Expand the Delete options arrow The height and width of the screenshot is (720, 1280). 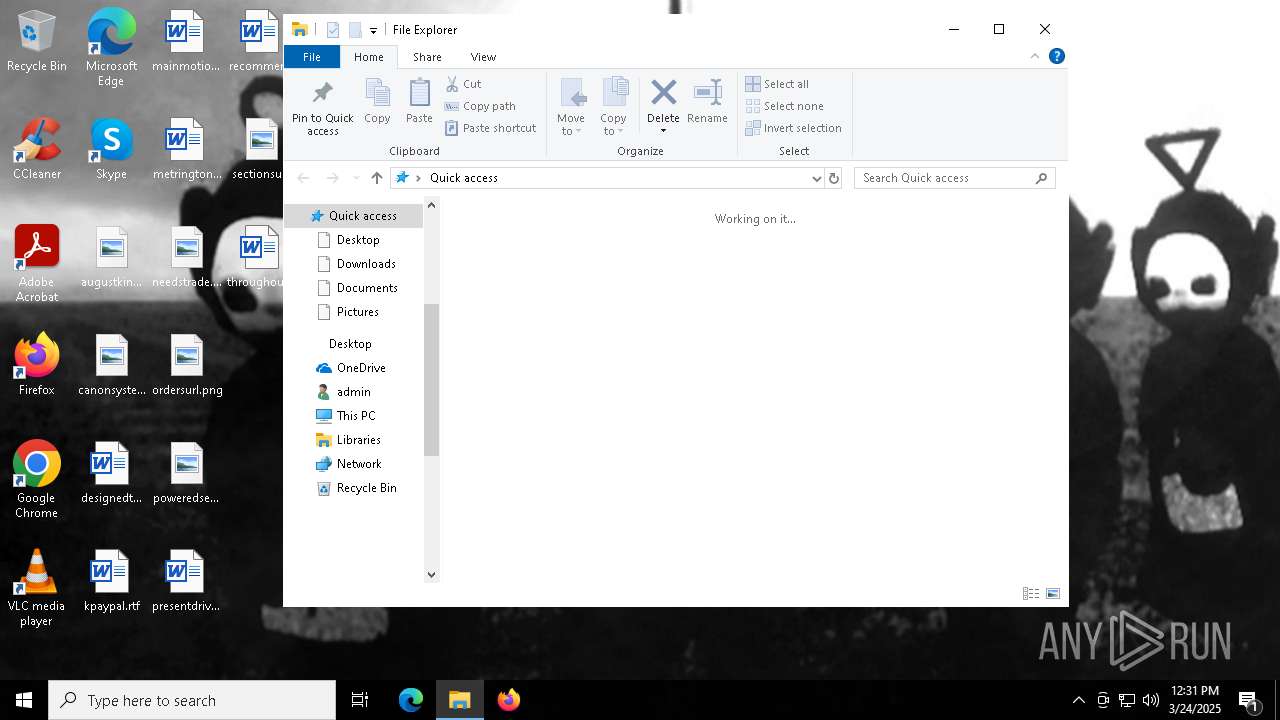coord(663,131)
